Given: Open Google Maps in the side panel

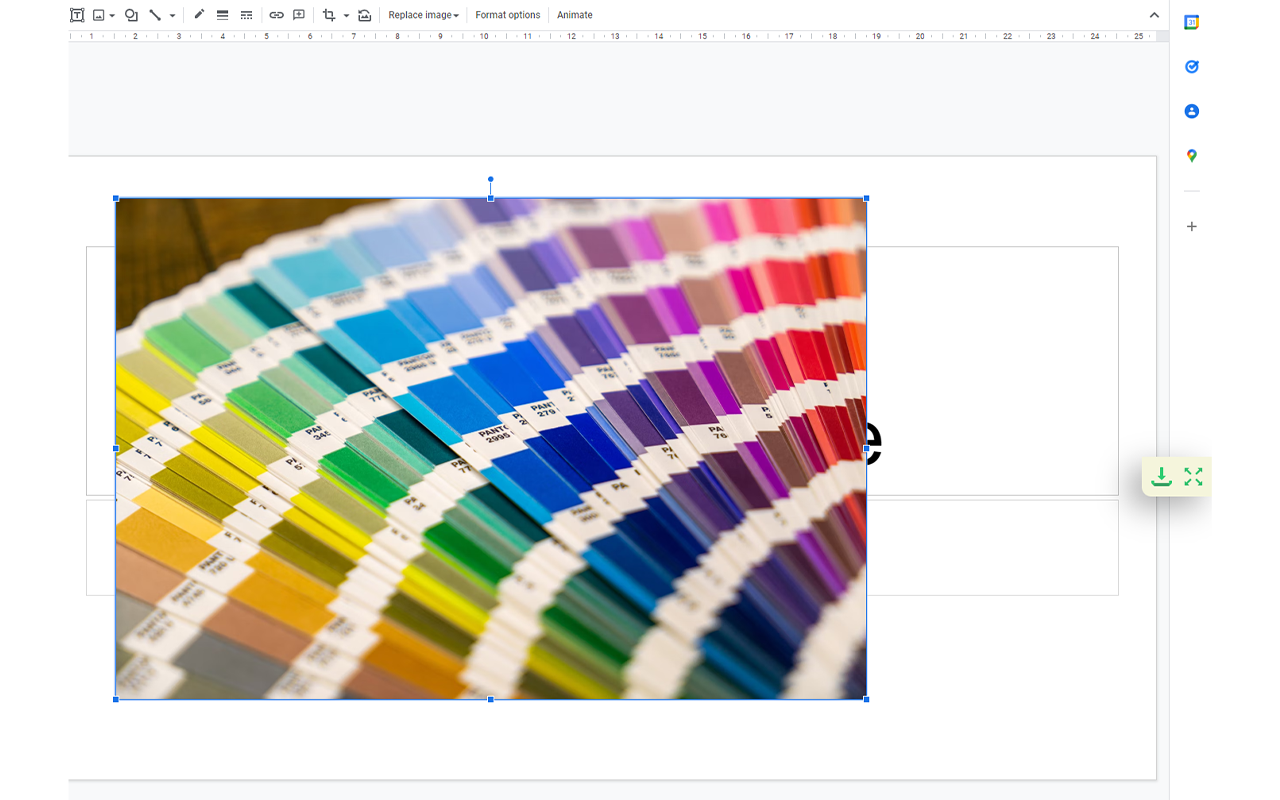Looking at the screenshot, I should click(x=1191, y=155).
